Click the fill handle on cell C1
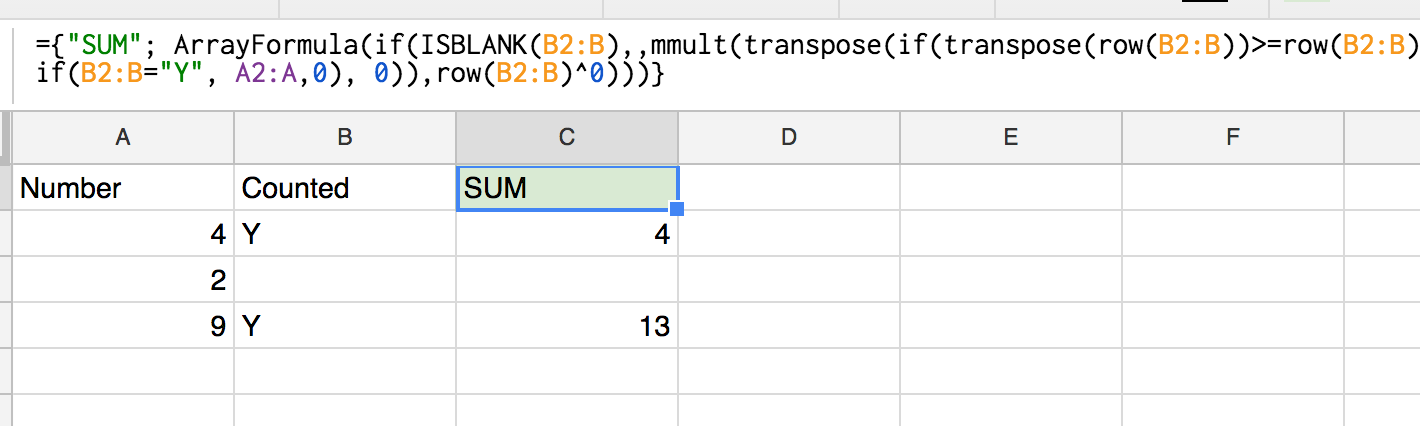The image size is (1420, 426). (677, 209)
